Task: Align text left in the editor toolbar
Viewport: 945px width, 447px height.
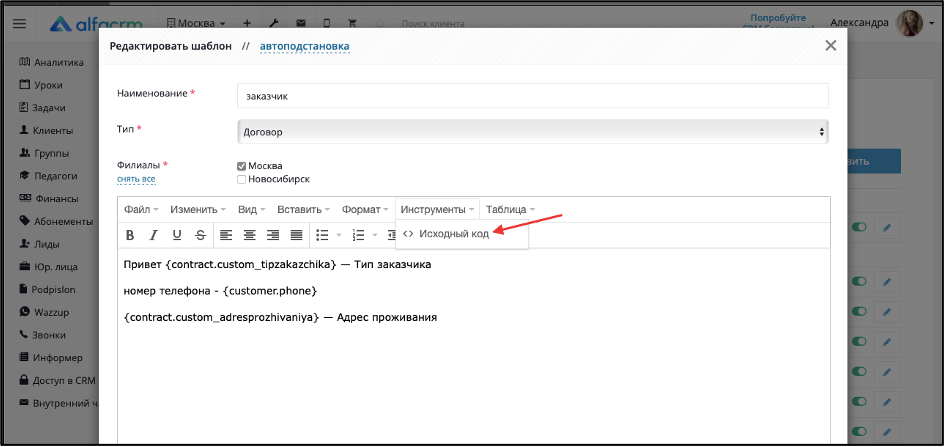Action: (x=226, y=236)
